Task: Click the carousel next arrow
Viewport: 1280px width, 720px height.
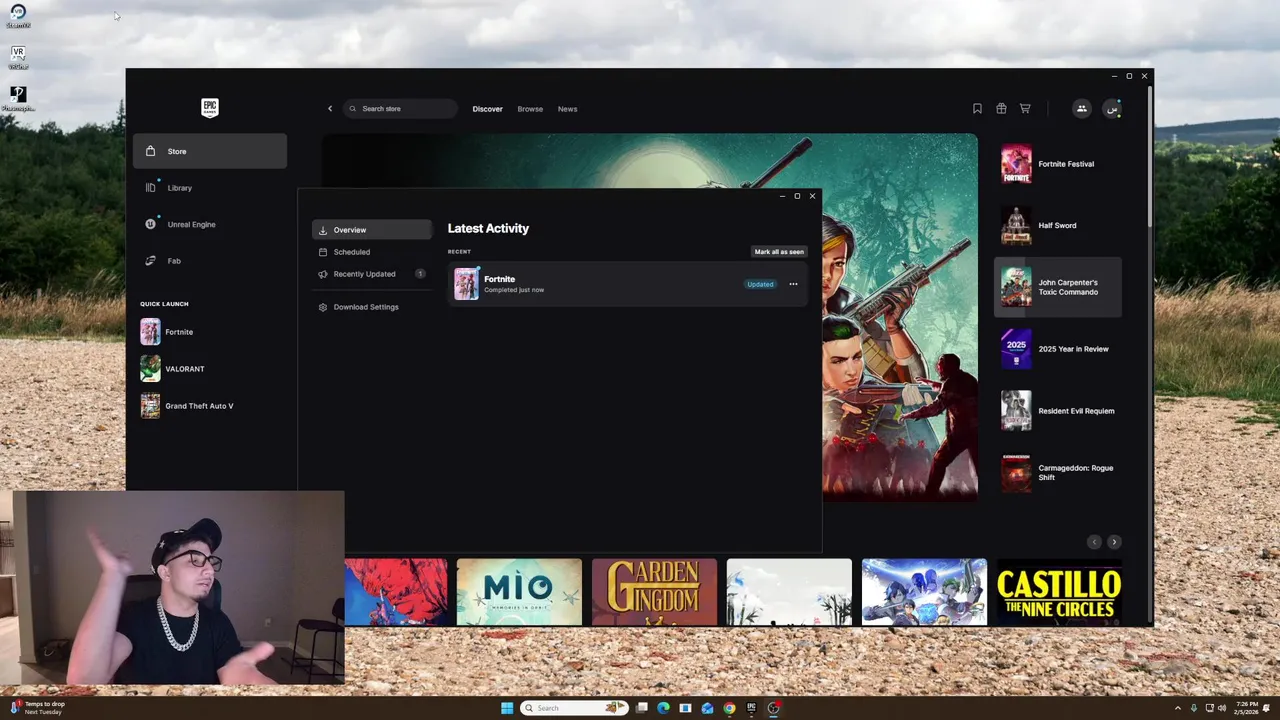Action: 1114,542
